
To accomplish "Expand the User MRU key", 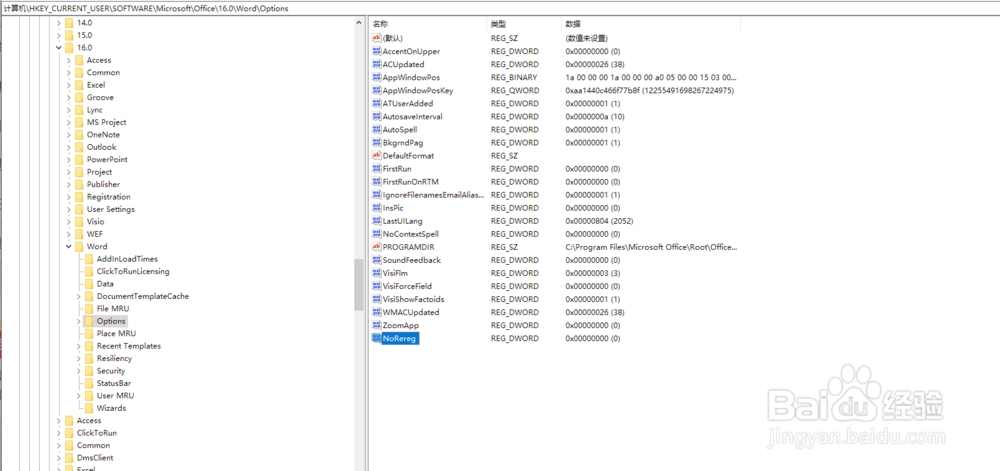I will tap(79, 396).
